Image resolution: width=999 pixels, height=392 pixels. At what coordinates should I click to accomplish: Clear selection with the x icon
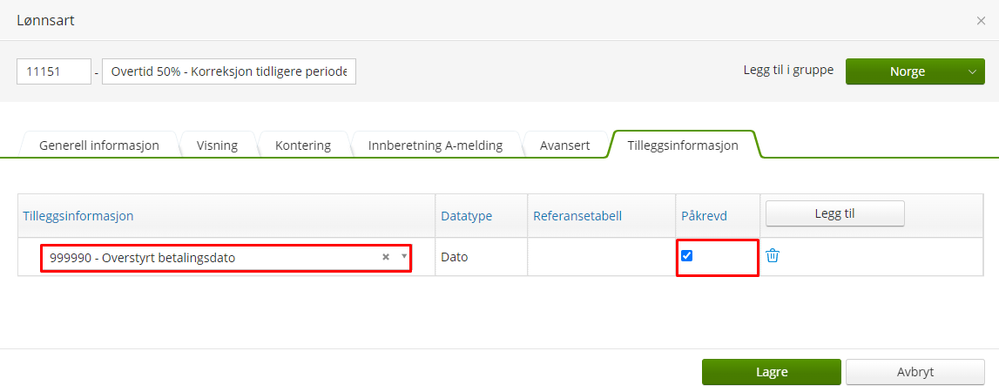385,257
